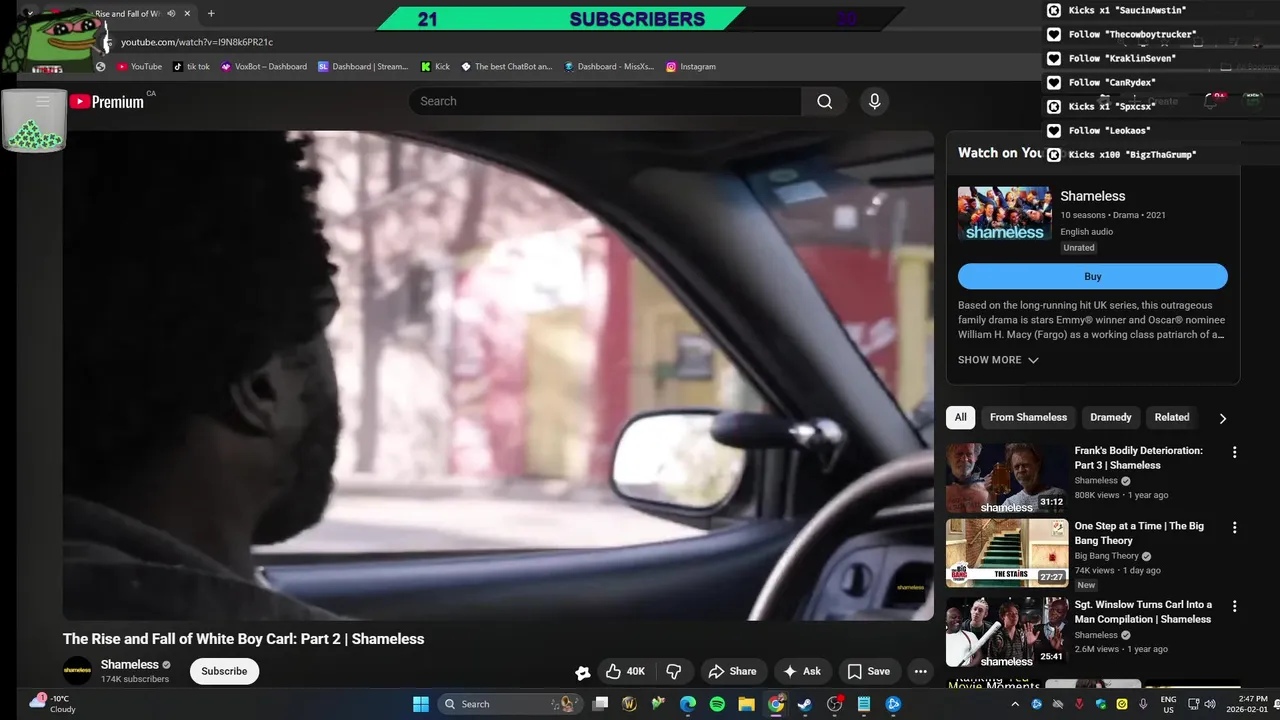
Task: Click in the YouTube search field
Action: click(604, 101)
